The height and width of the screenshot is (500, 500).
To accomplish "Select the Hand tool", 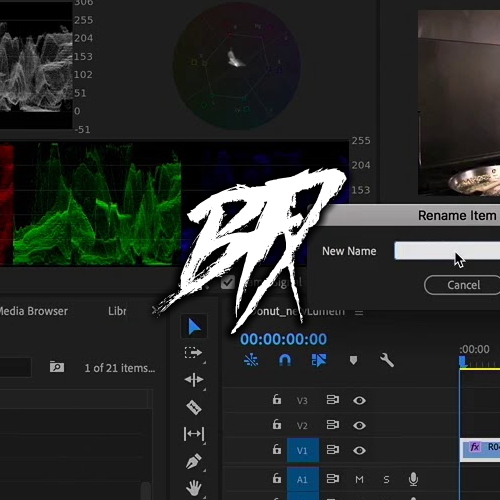I will click(x=194, y=488).
